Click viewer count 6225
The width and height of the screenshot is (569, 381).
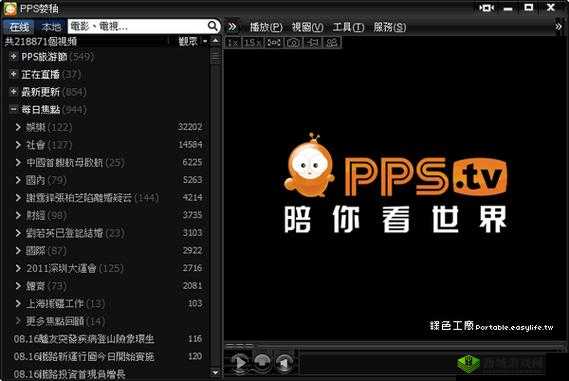192,162
